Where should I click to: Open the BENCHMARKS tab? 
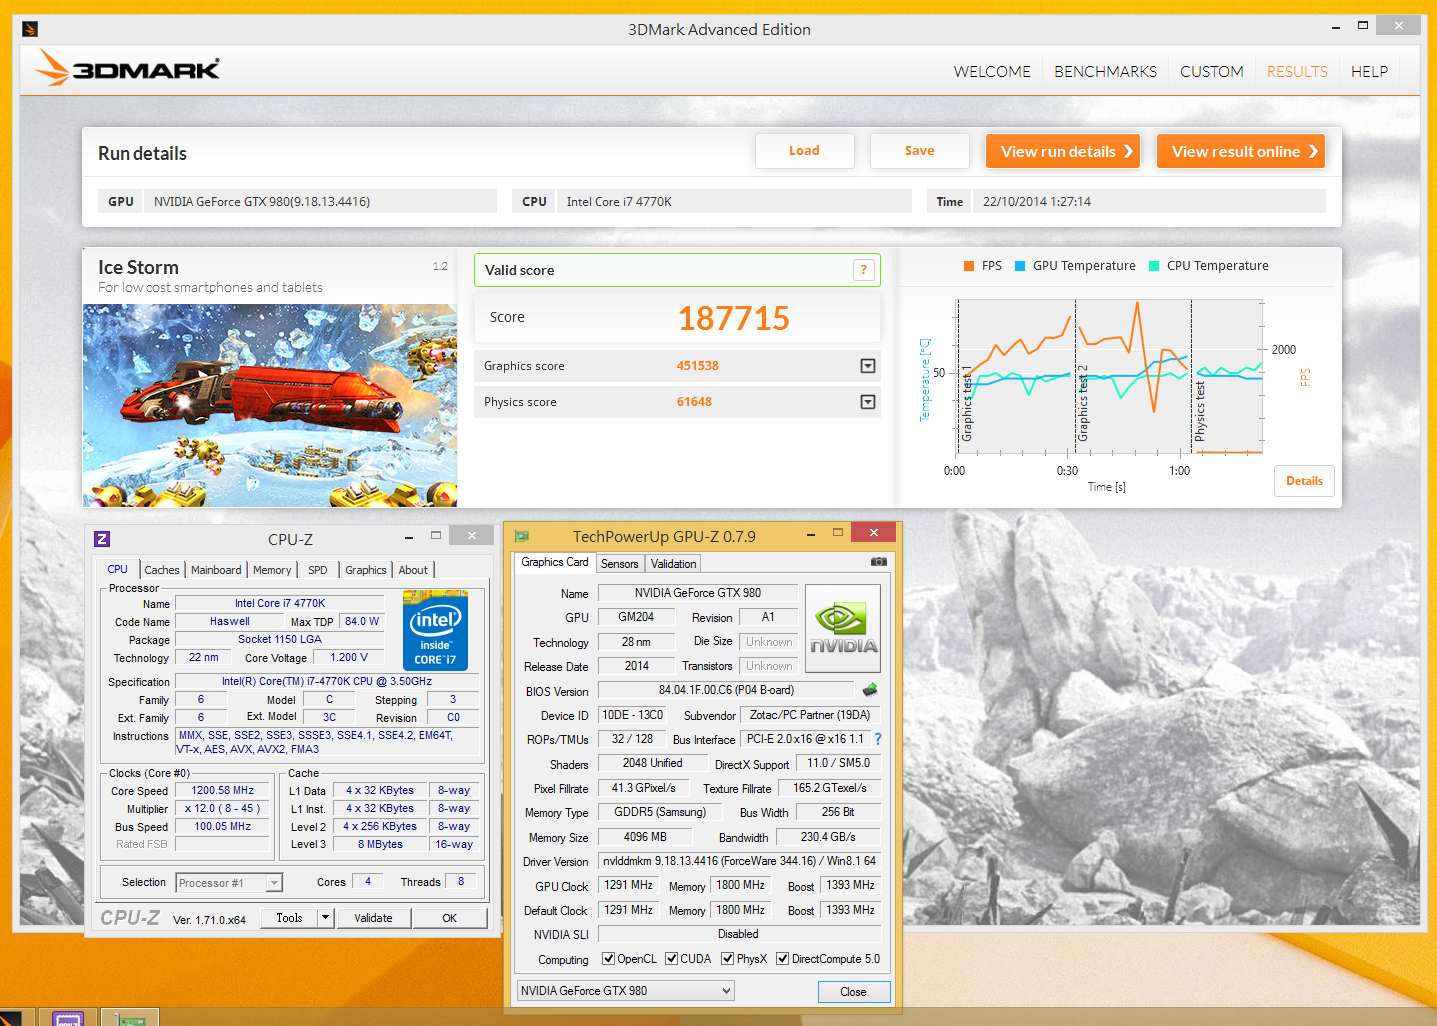1105,72
